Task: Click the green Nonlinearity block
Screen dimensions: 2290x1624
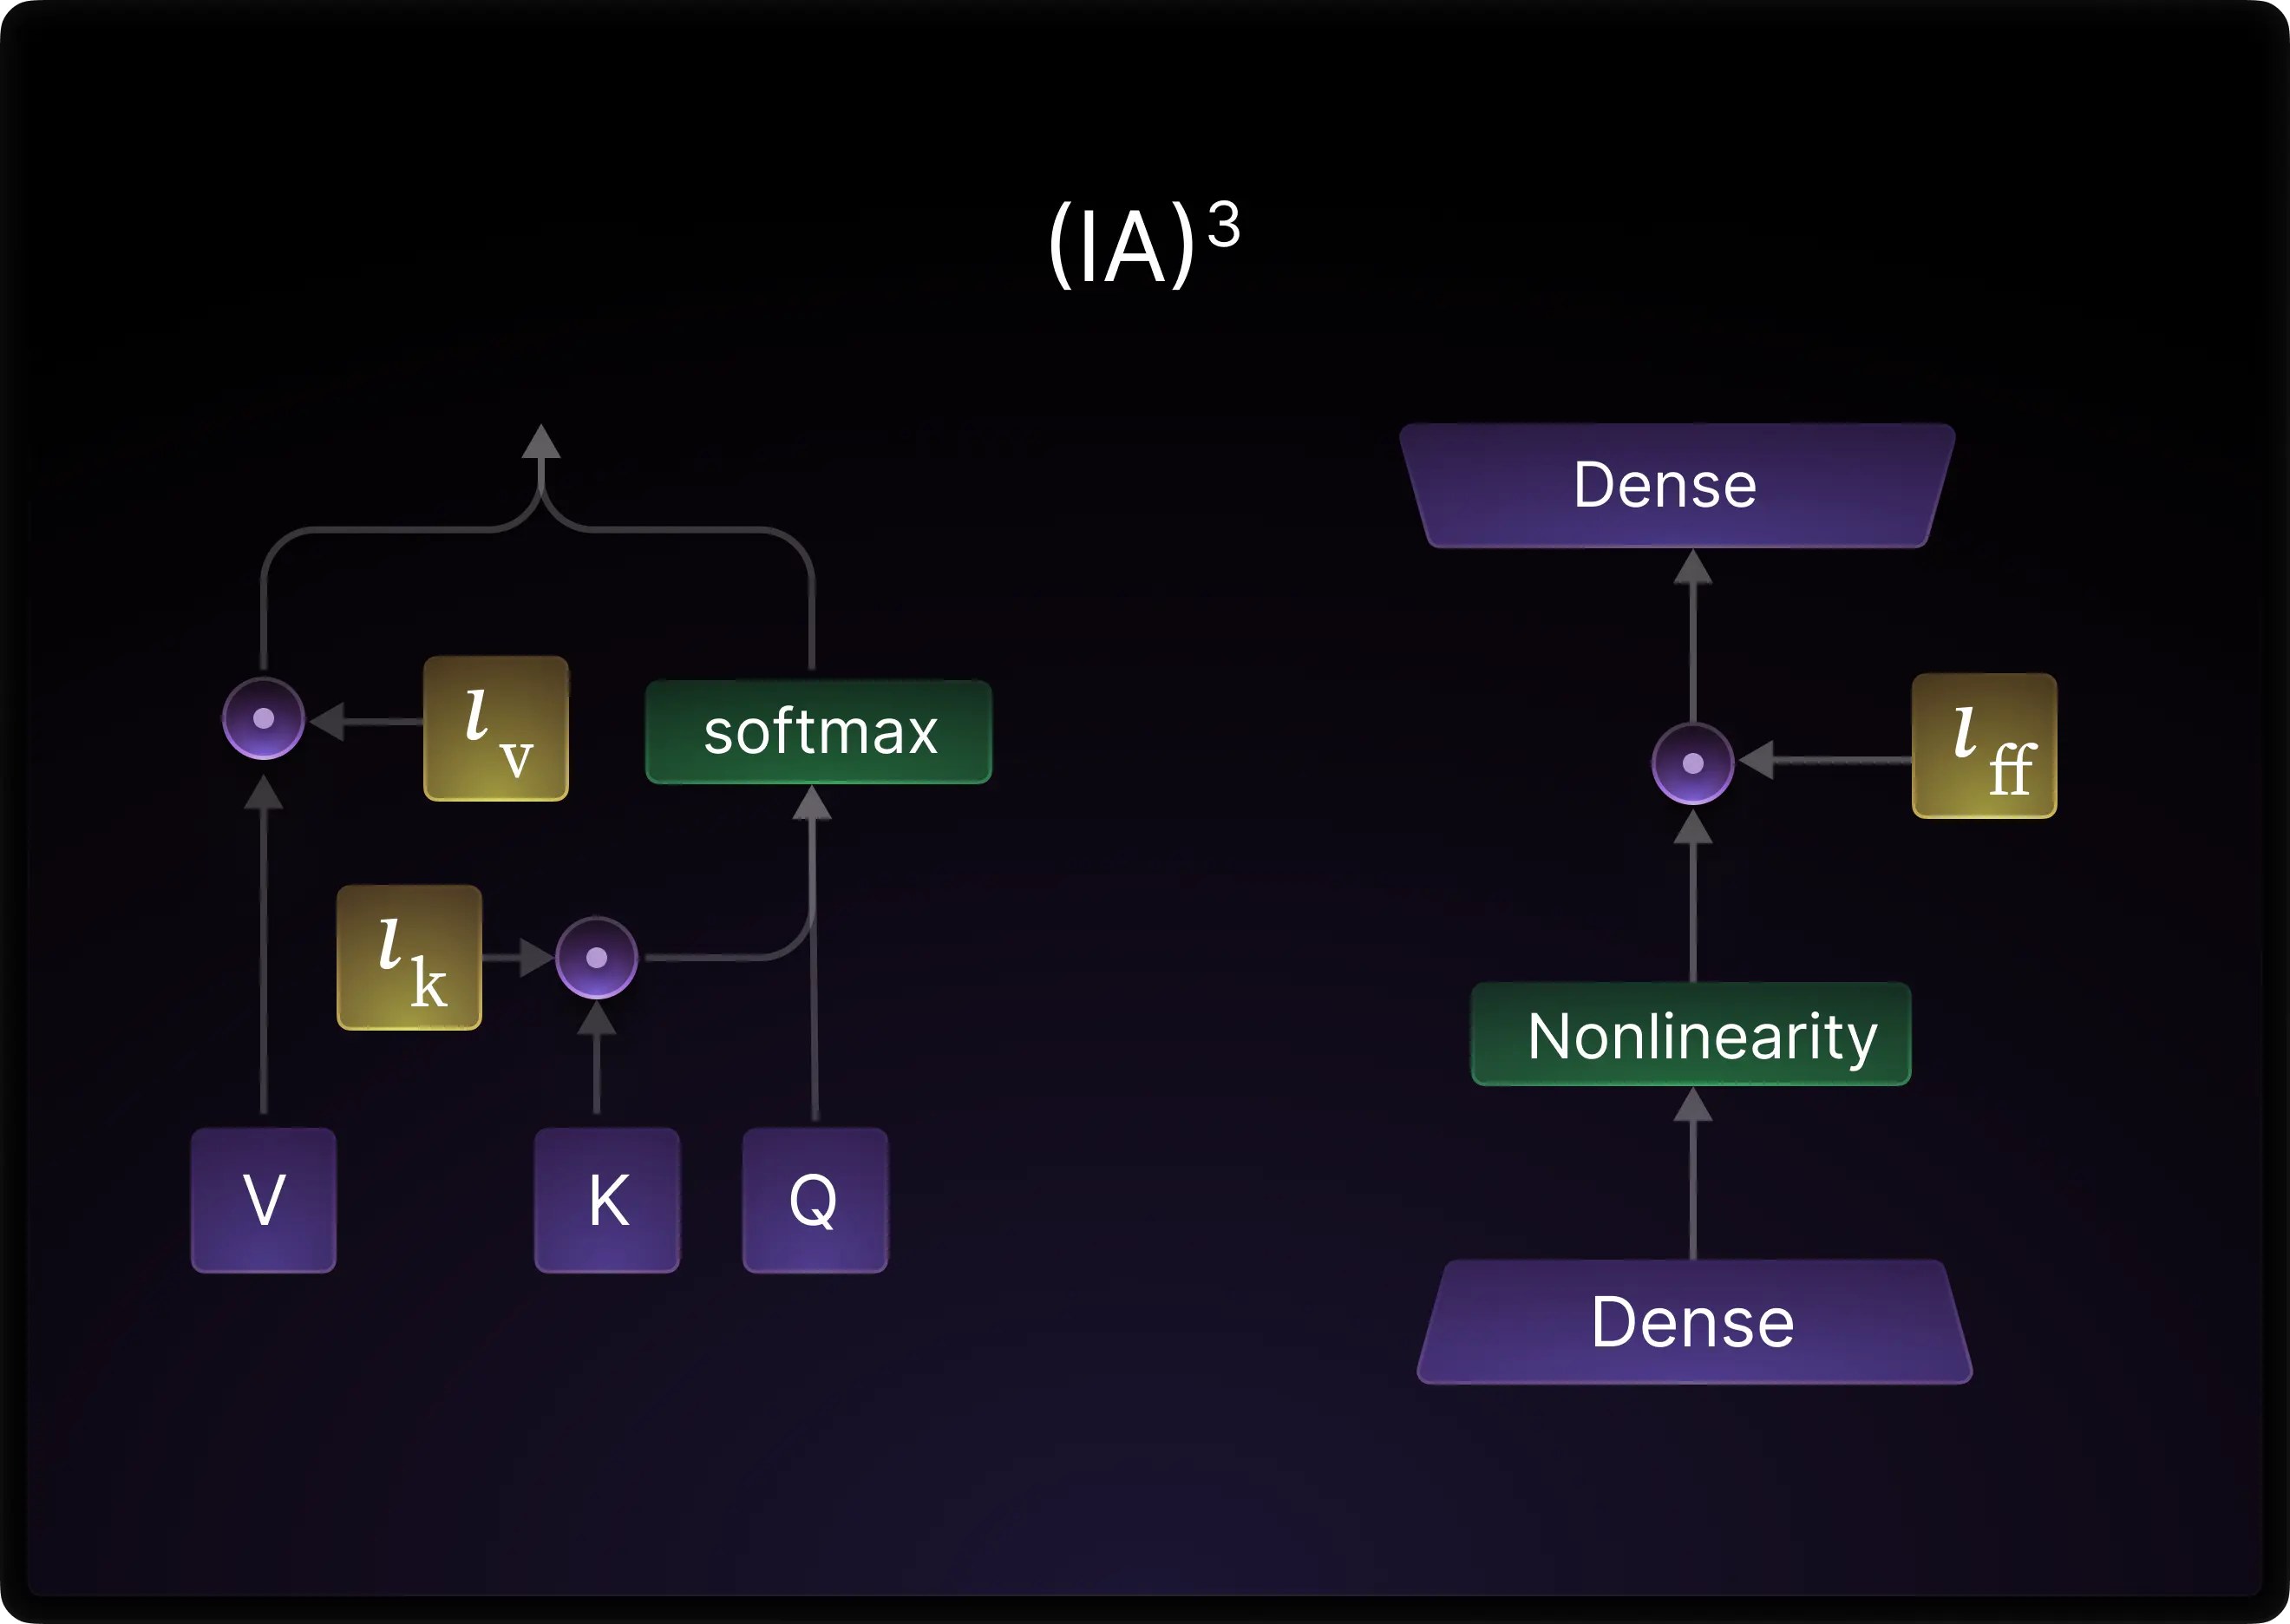Action: click(x=1691, y=1033)
